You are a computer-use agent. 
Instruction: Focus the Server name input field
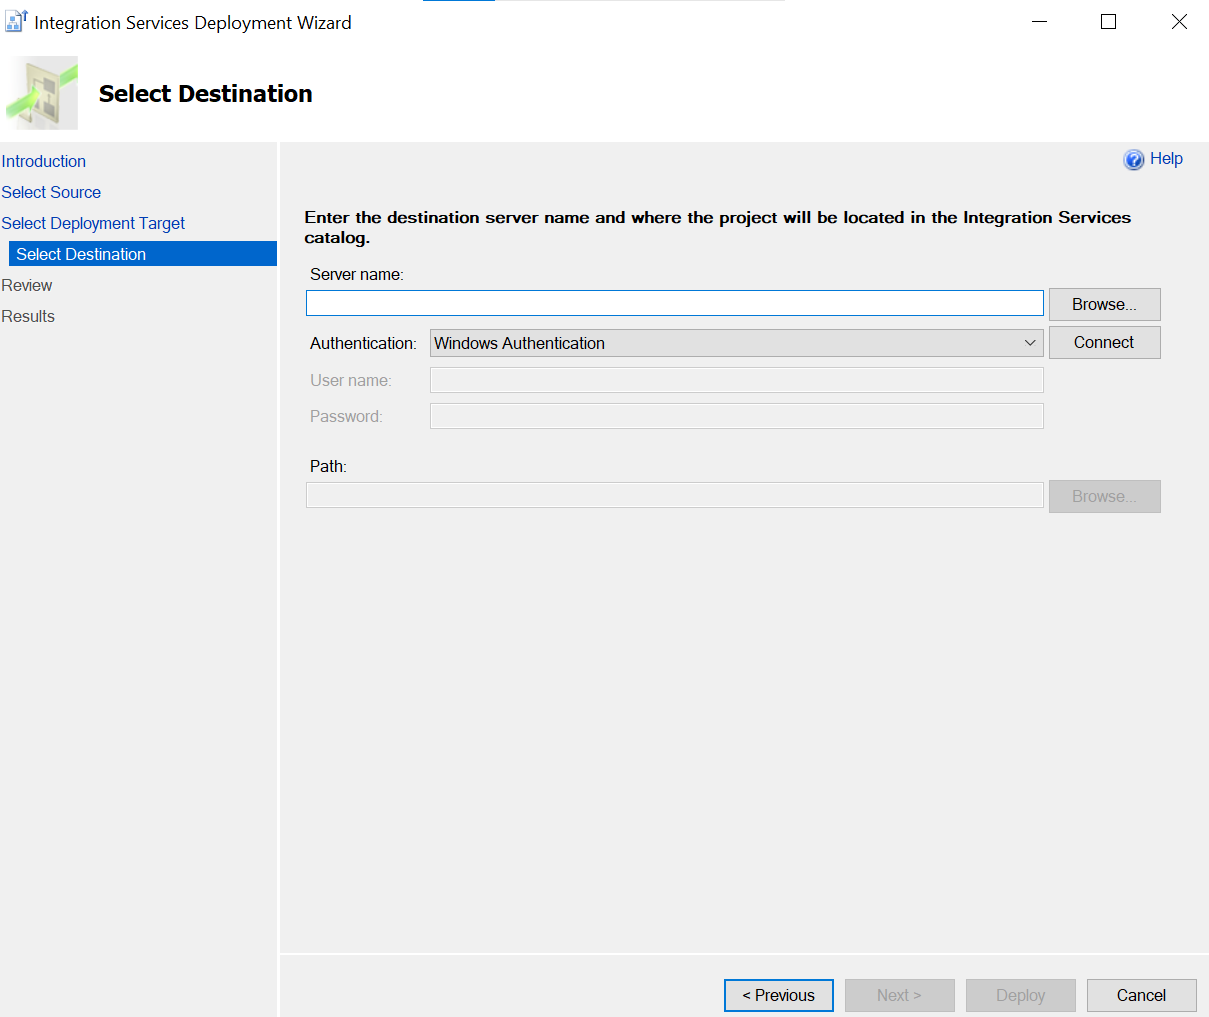(675, 304)
